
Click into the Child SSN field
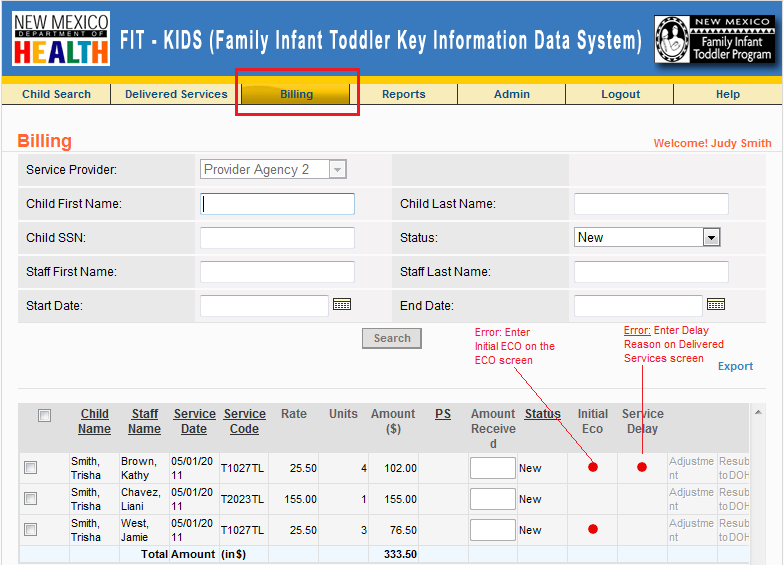[278, 238]
